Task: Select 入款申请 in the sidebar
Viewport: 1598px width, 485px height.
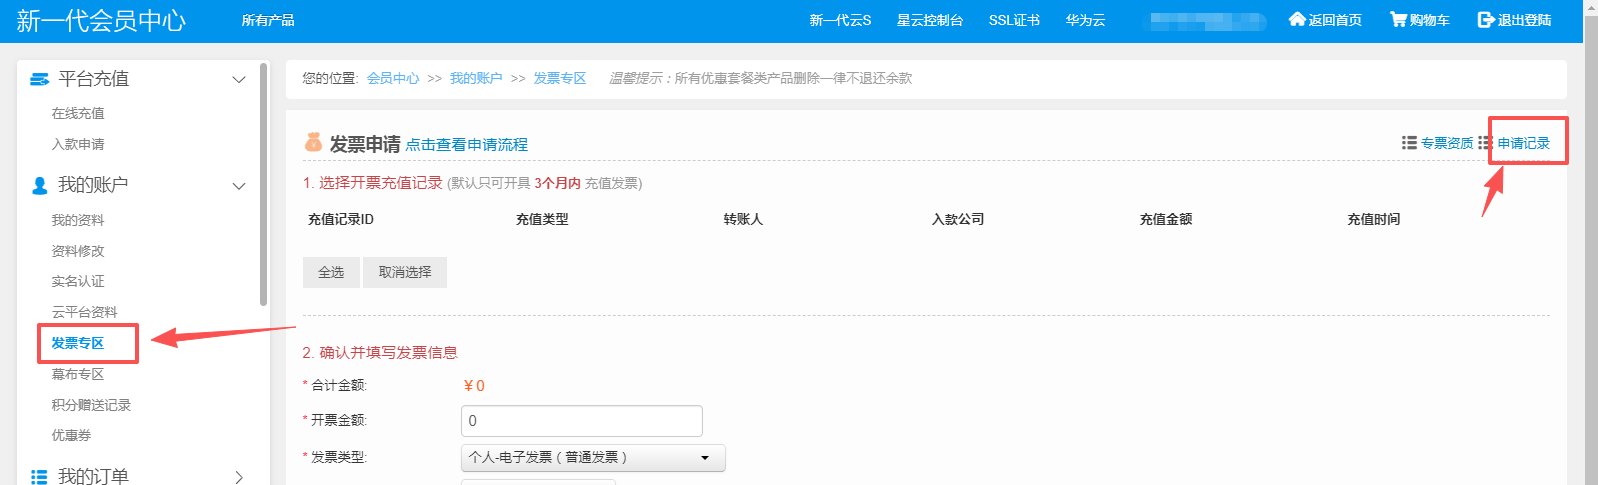Action: pos(78,144)
